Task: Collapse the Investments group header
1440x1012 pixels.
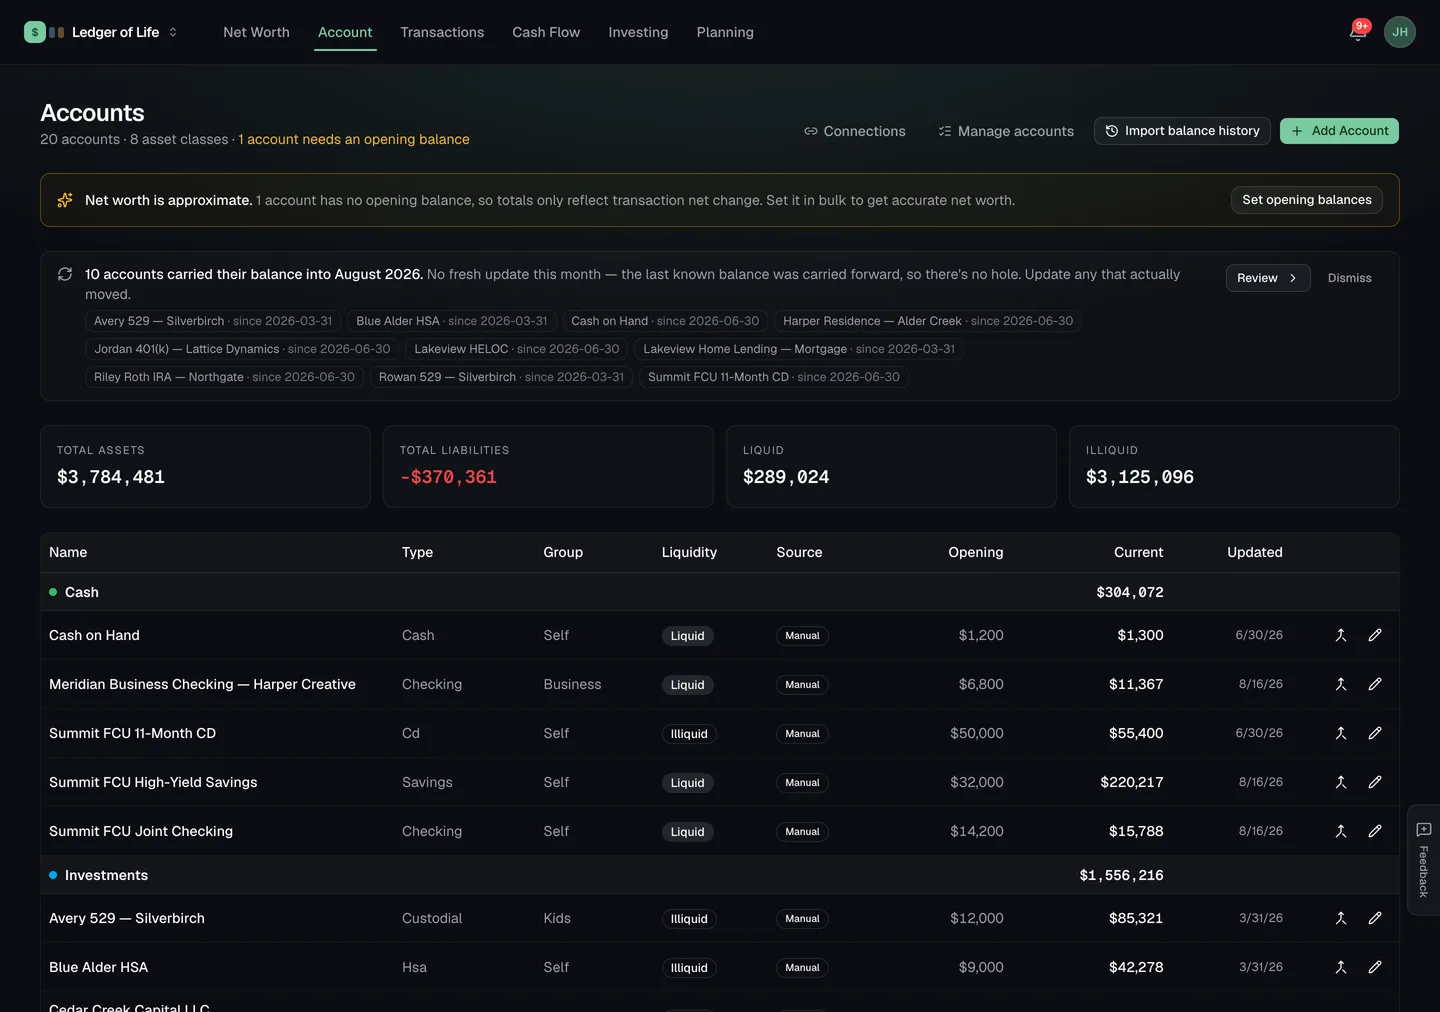Action: pos(719,875)
